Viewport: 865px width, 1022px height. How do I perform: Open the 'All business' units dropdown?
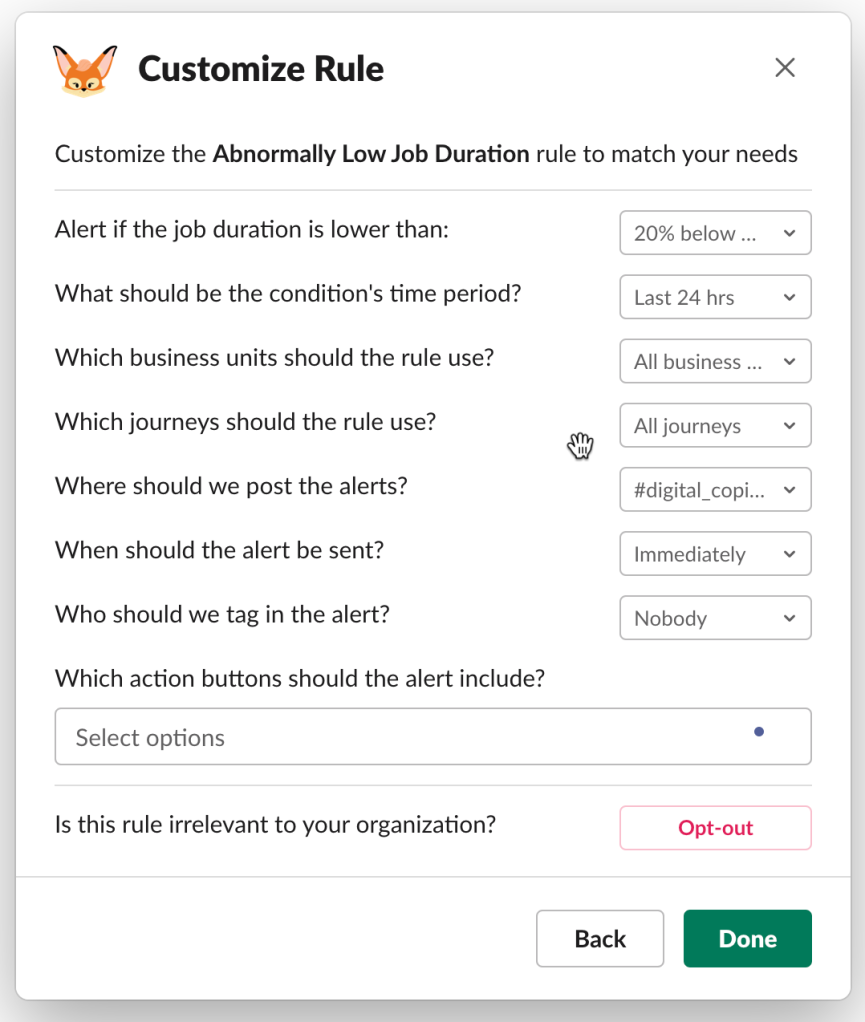(x=715, y=361)
